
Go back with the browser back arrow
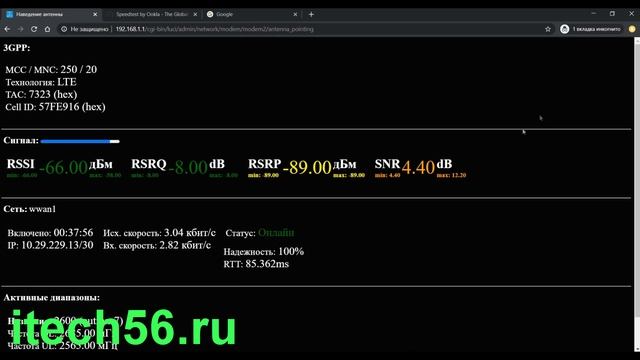[7, 29]
